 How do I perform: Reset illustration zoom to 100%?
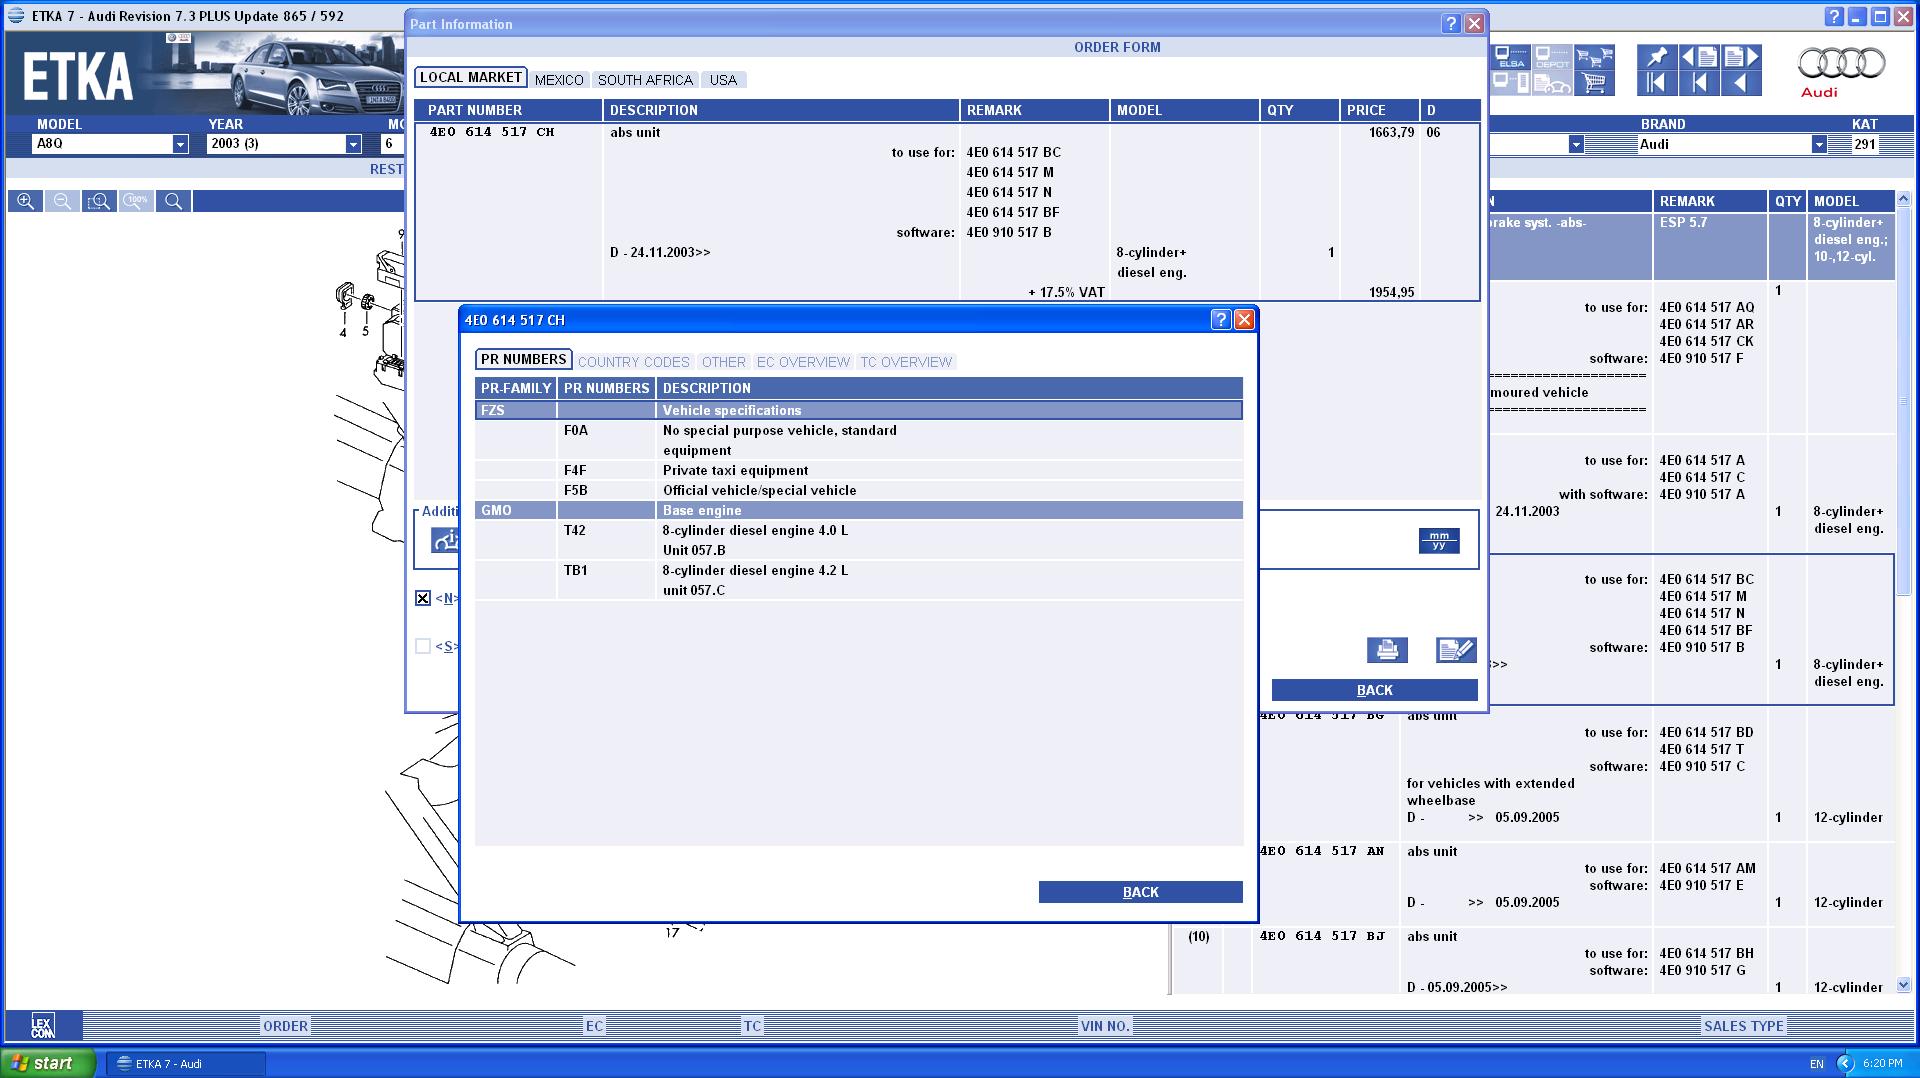click(x=136, y=201)
